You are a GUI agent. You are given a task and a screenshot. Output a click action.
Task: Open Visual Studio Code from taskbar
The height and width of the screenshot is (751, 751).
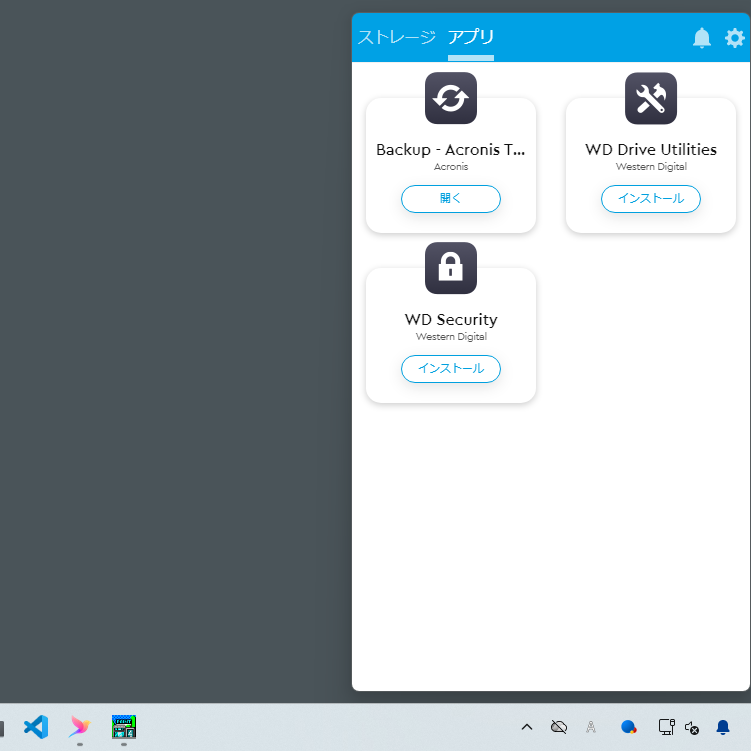pos(36,727)
